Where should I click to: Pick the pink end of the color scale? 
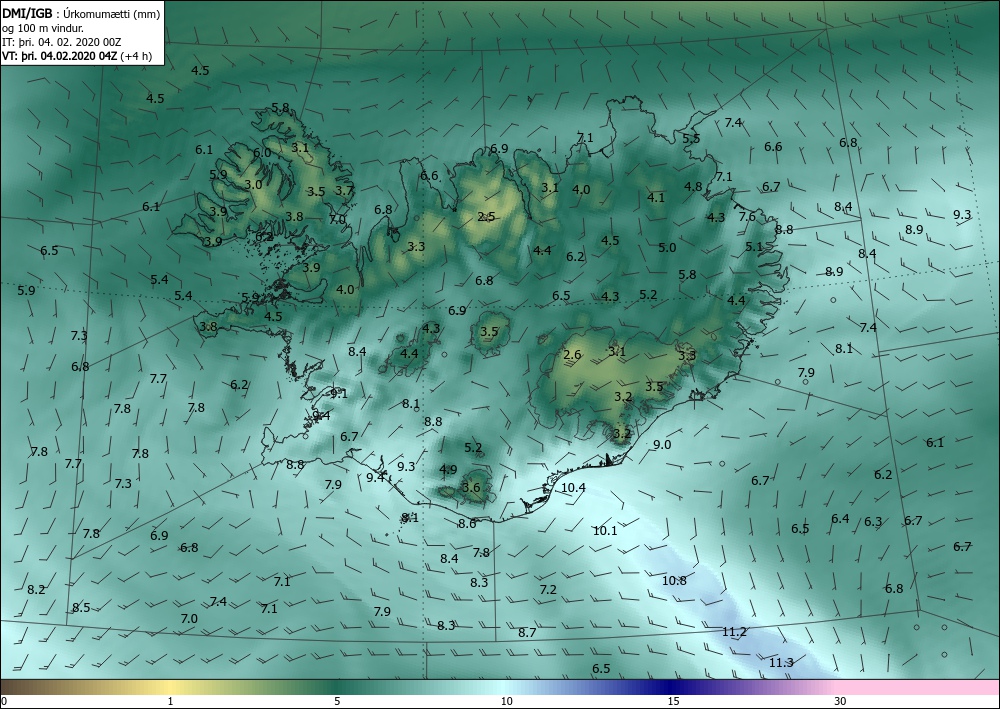(918, 687)
